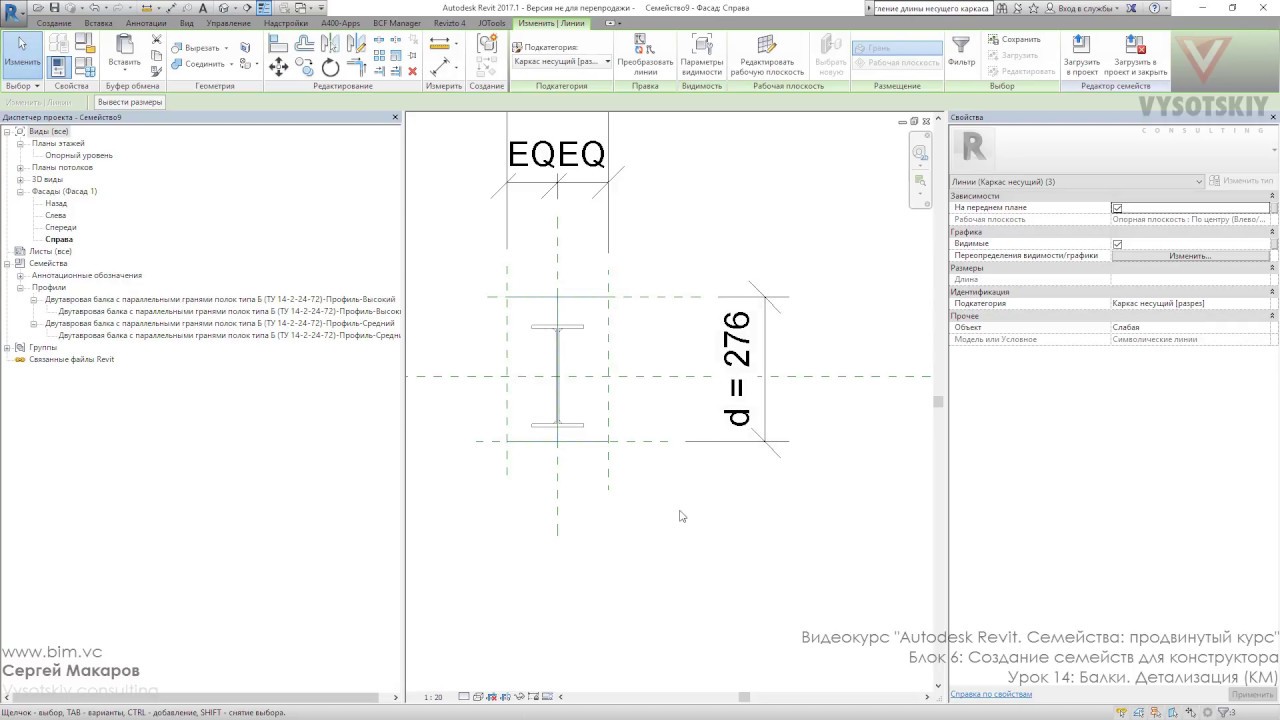The width and height of the screenshot is (1280, 720).
Task: Click the Open folder icon in quick access toolbar
Action: point(39,8)
